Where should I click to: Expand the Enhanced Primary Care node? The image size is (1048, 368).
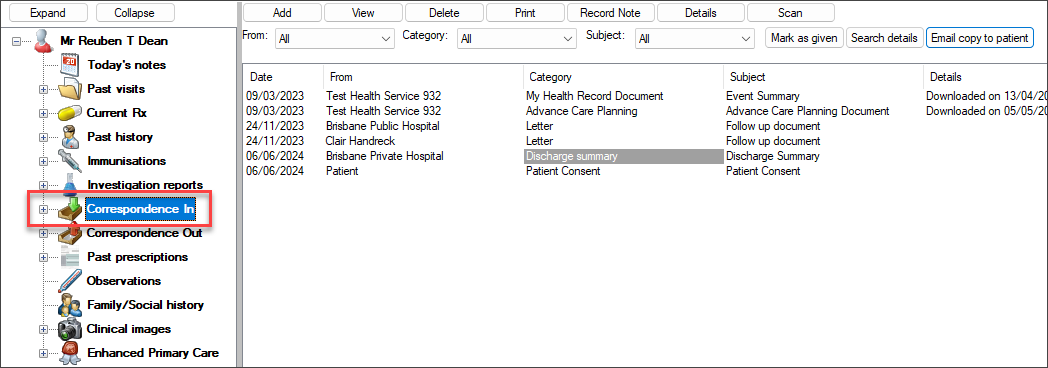pos(44,353)
